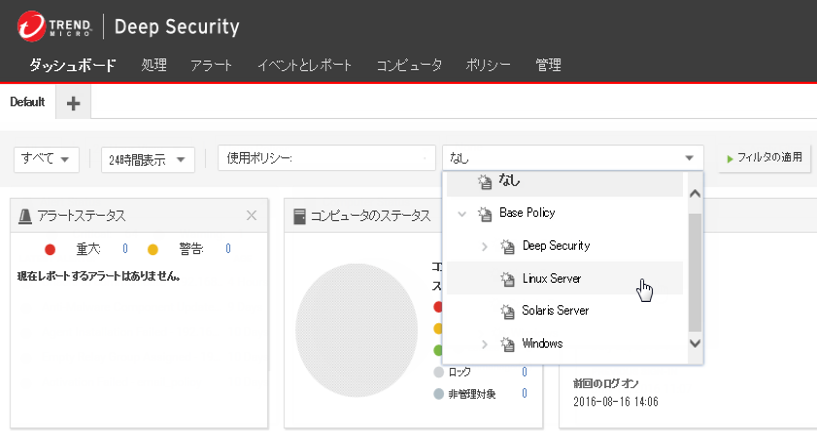Click the Windows policy icon
This screenshot has width=817, height=435.
point(508,344)
